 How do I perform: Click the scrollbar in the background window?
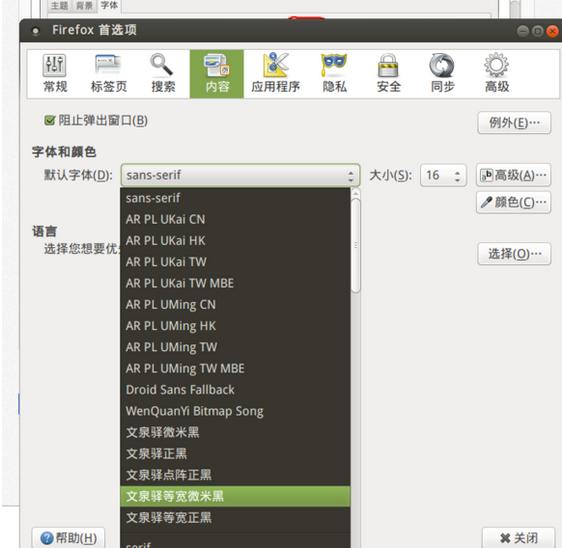point(515,8)
